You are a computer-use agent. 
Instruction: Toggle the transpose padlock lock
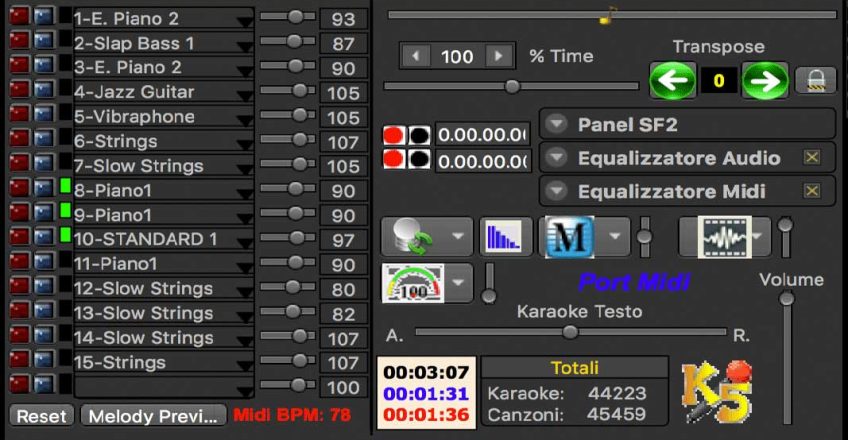coord(815,80)
